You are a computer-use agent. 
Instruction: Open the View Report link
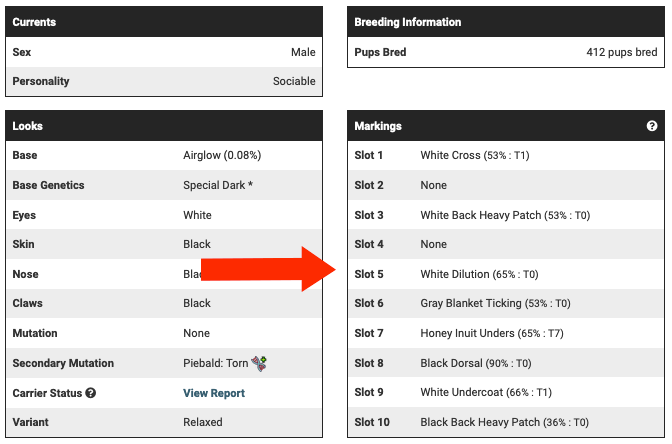point(214,393)
